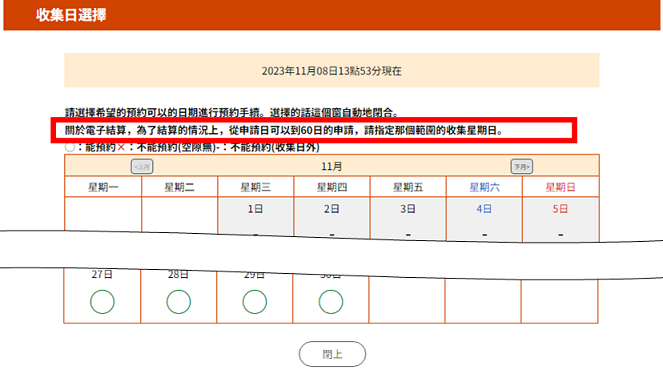Click the blue 星期六 column header

[485, 187]
